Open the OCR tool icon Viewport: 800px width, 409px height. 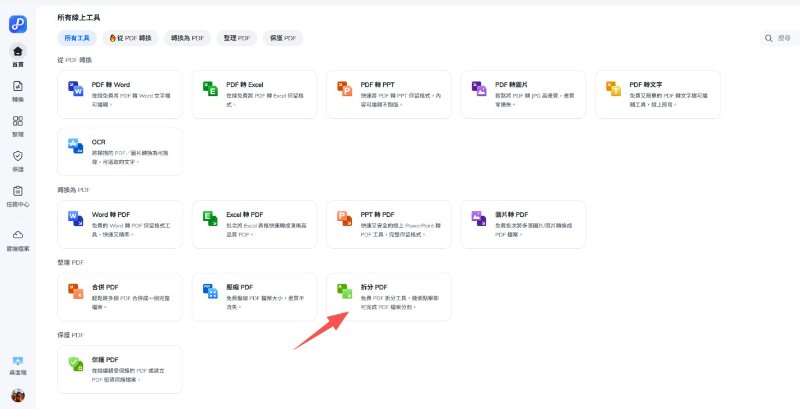point(76,146)
